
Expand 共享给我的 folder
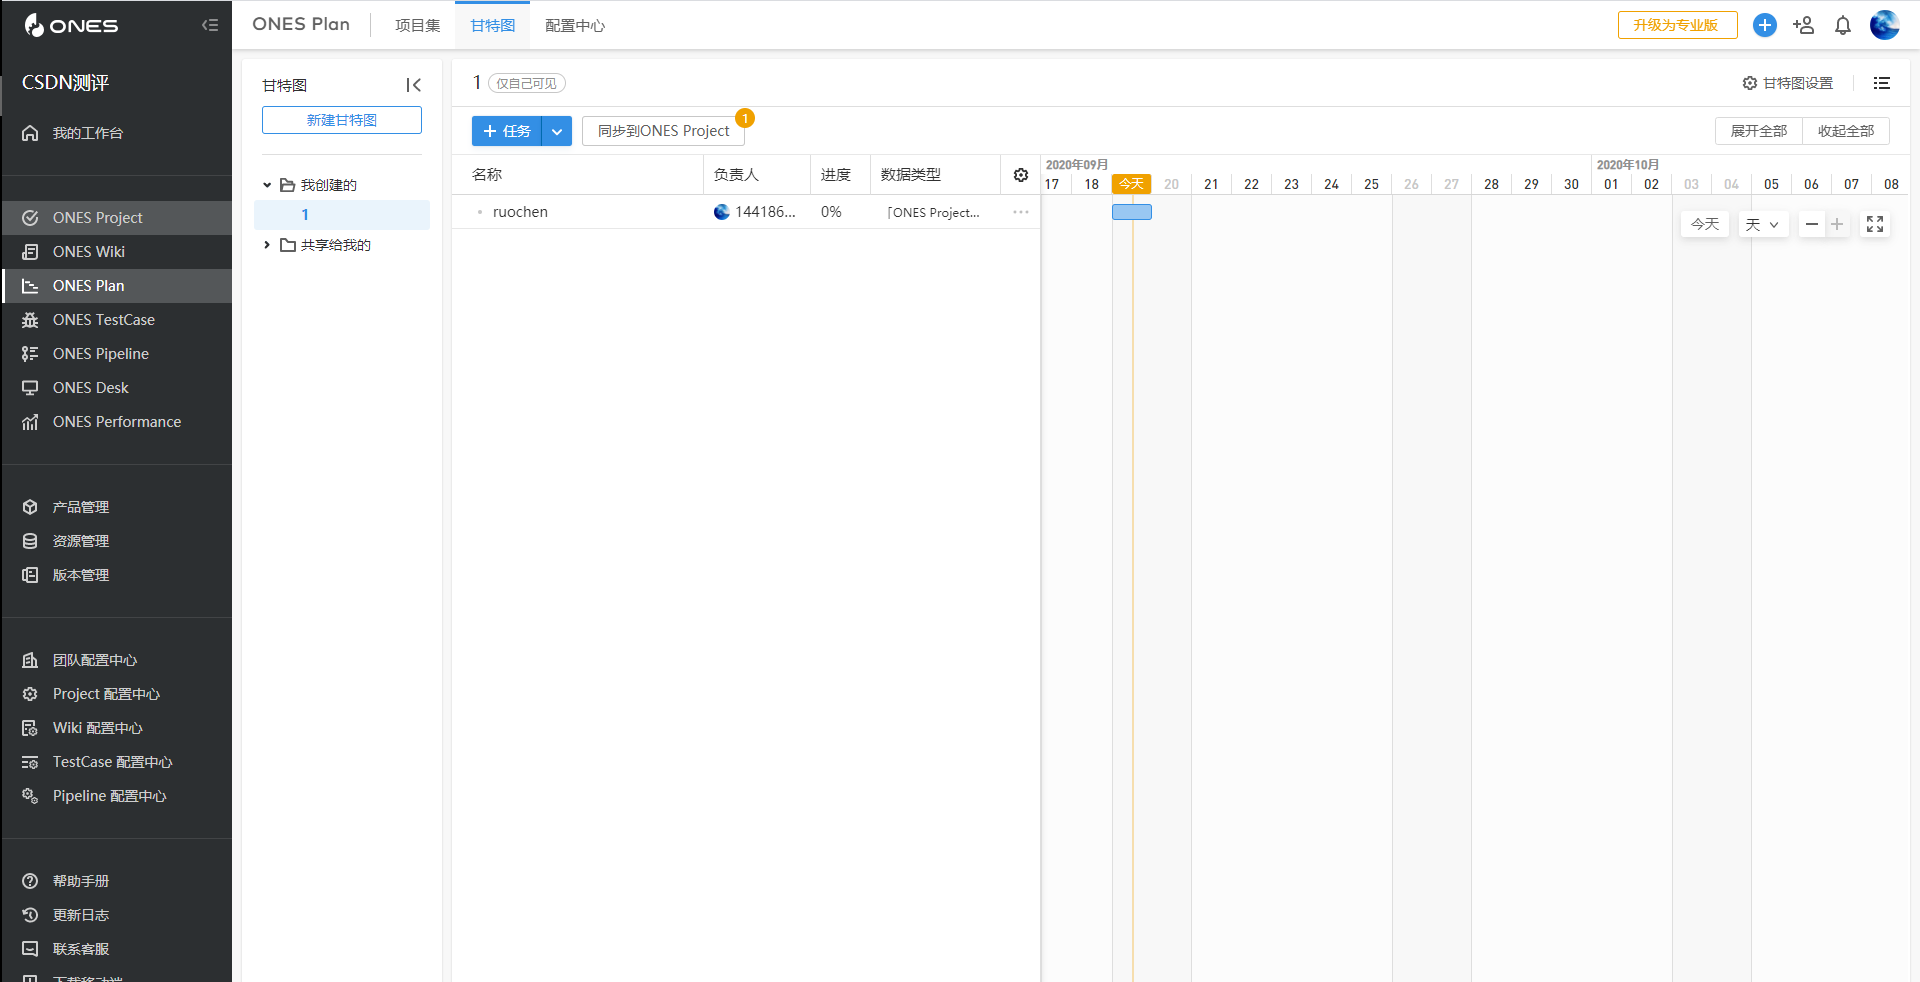click(267, 245)
